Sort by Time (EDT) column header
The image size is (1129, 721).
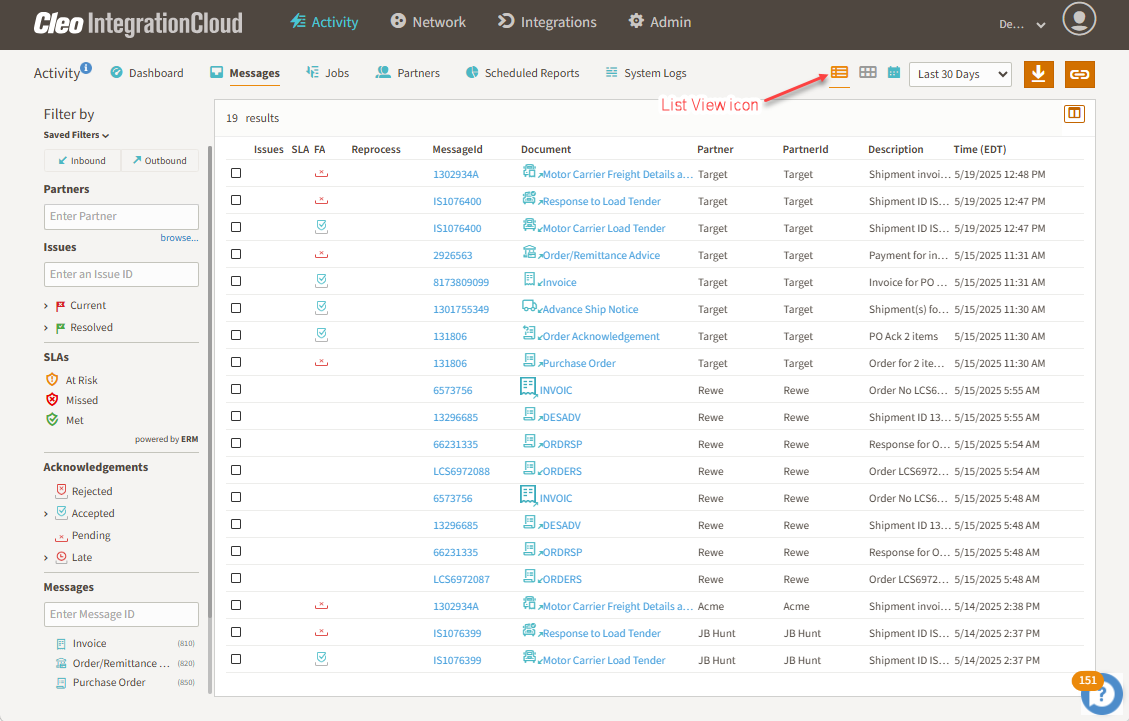[979, 149]
